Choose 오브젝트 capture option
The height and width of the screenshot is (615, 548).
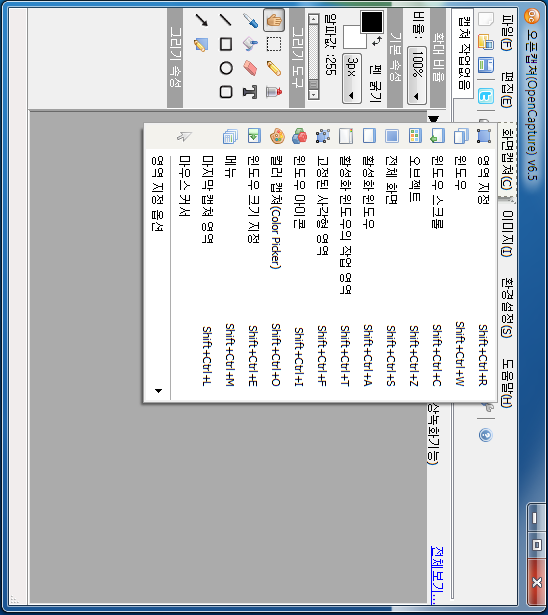(x=414, y=263)
